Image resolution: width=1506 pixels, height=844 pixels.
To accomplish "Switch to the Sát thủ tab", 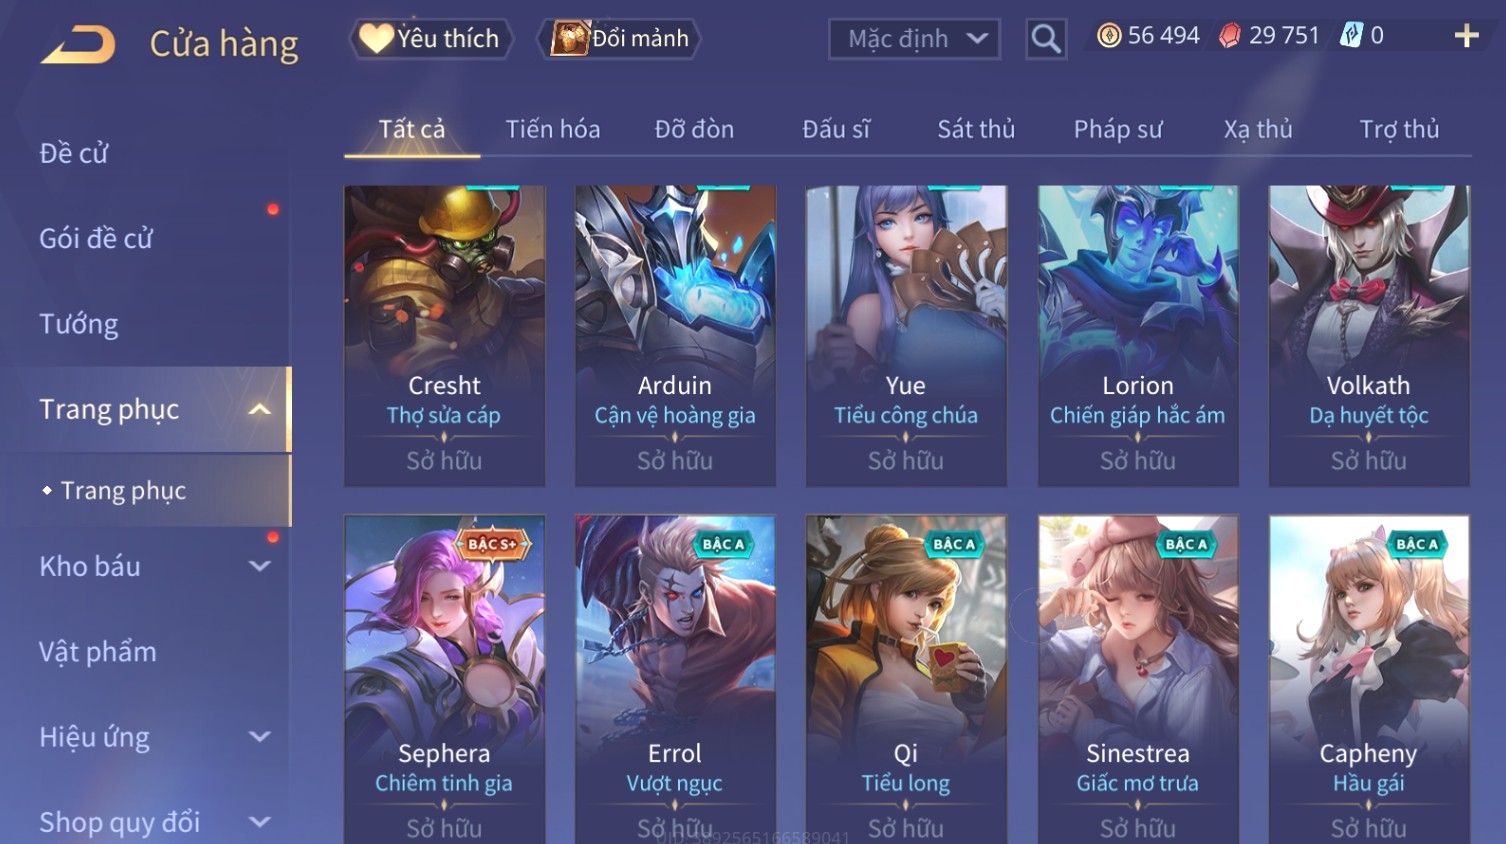I will click(x=976, y=129).
